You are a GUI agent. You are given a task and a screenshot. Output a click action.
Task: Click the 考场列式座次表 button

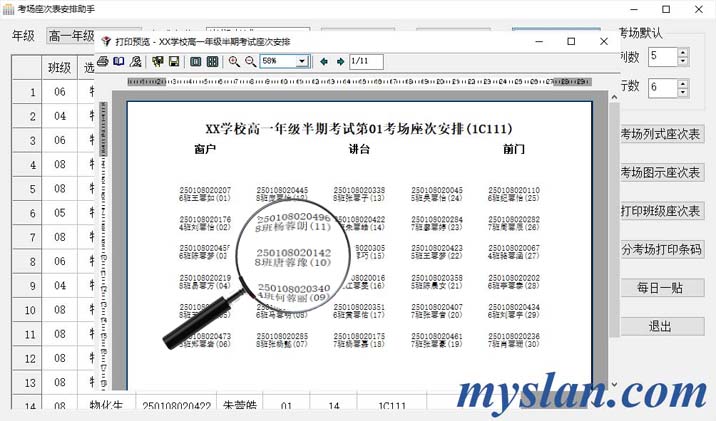tap(660, 134)
